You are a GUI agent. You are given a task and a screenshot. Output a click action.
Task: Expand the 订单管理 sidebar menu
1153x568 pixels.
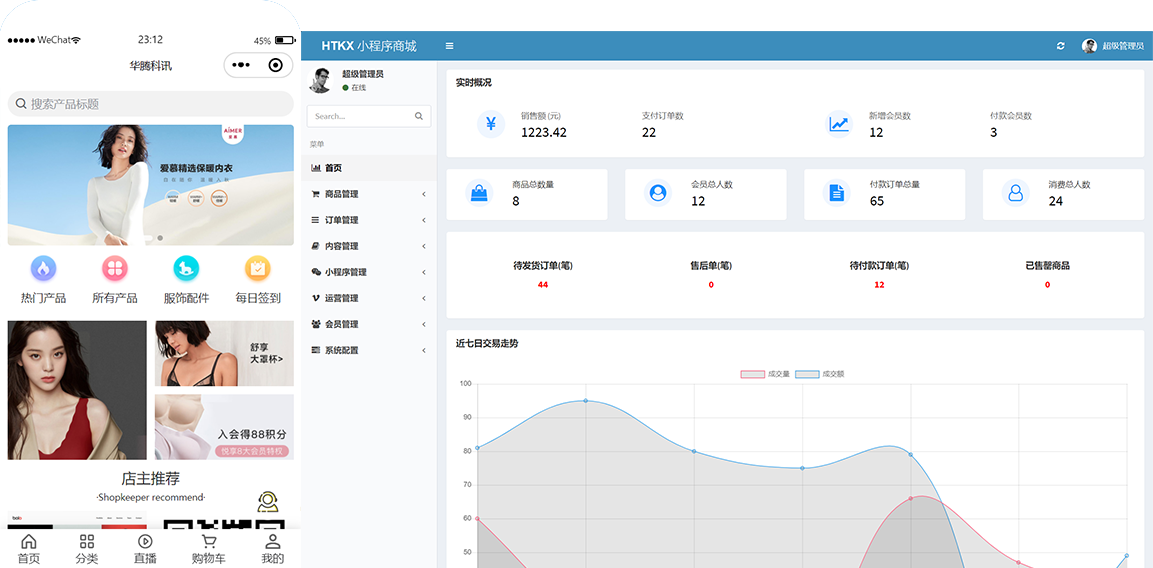coord(368,220)
